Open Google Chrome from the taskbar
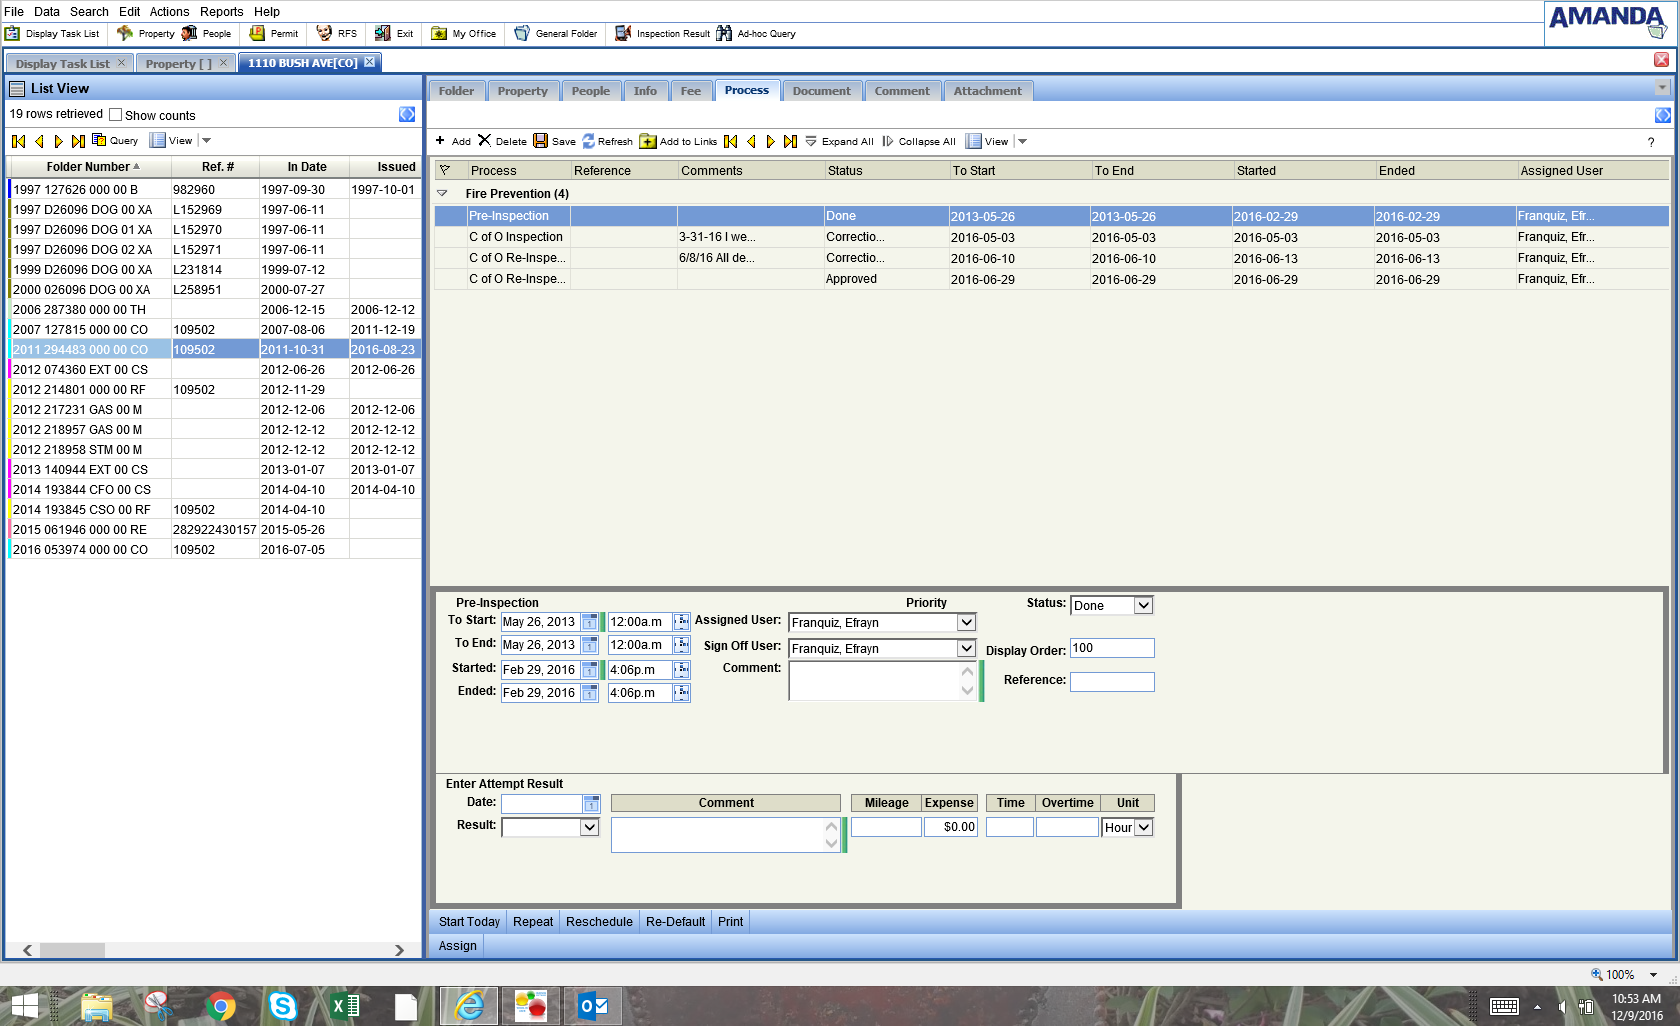This screenshot has width=1680, height=1026. pyautogui.click(x=221, y=1006)
